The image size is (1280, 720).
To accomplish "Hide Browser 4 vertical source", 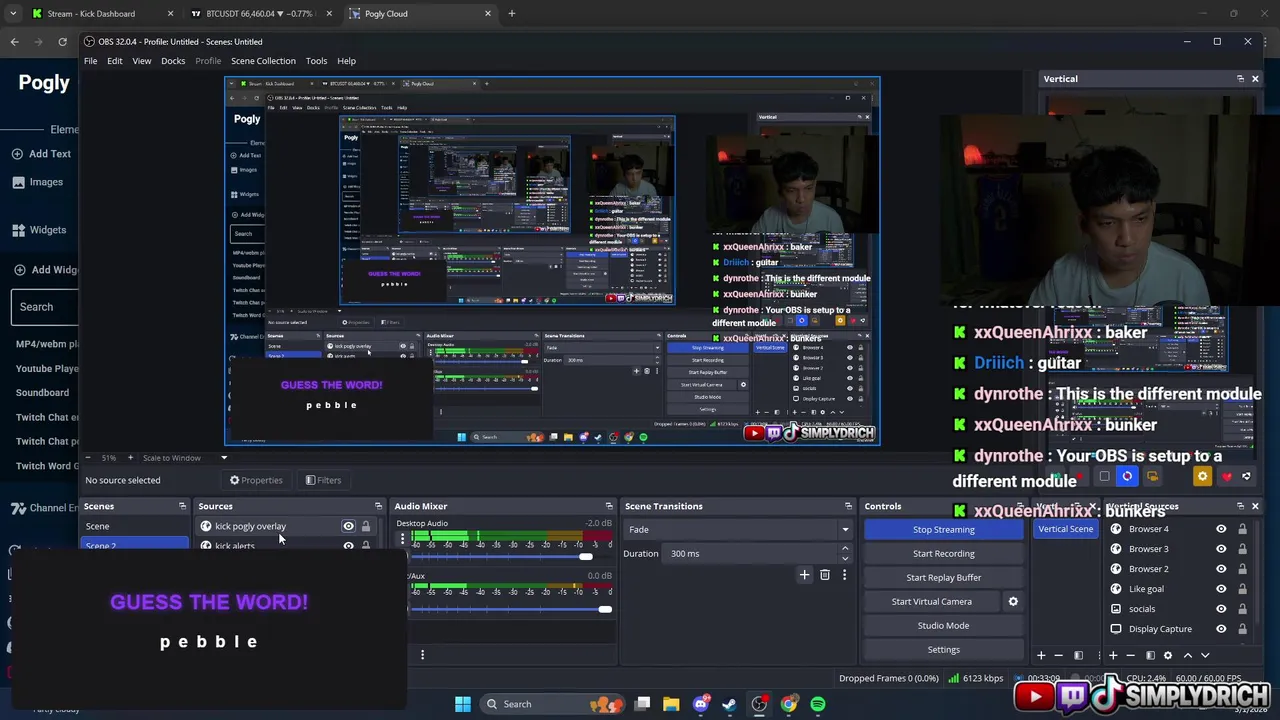I will click(x=1221, y=529).
